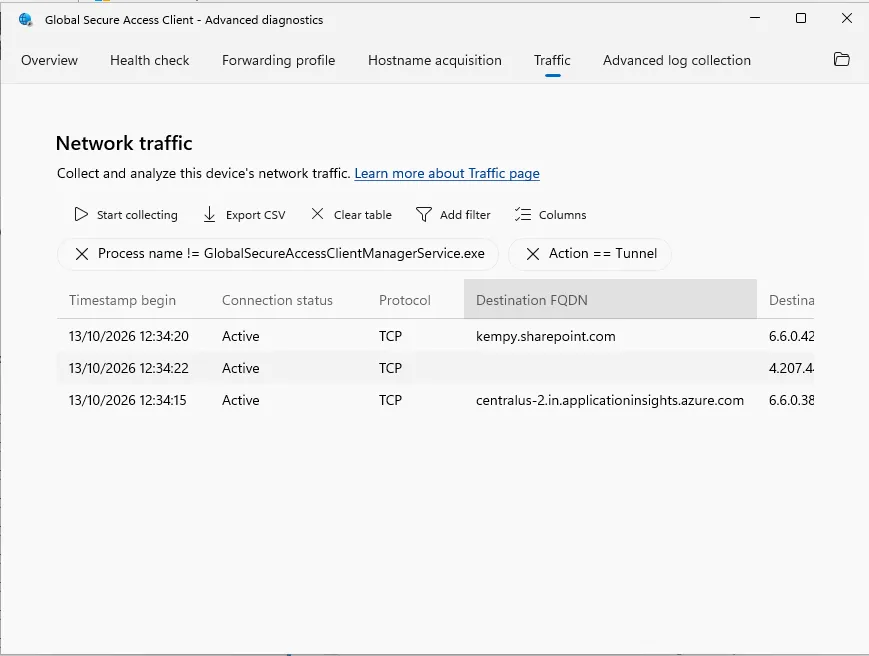Click the Columns list icon
Viewport: 869px width, 656px height.
click(523, 214)
